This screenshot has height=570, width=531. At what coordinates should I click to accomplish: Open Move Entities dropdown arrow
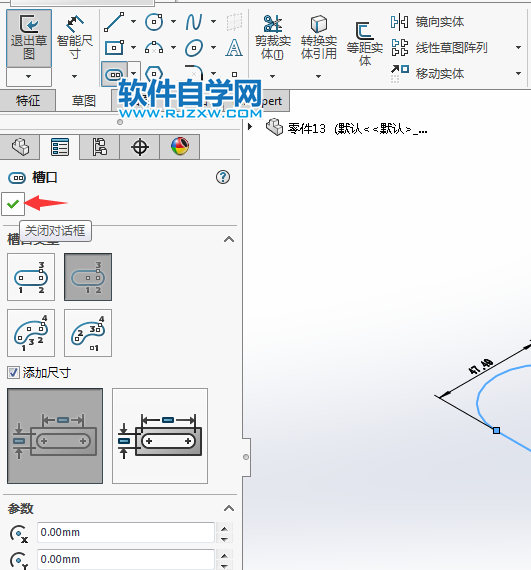pos(518,73)
